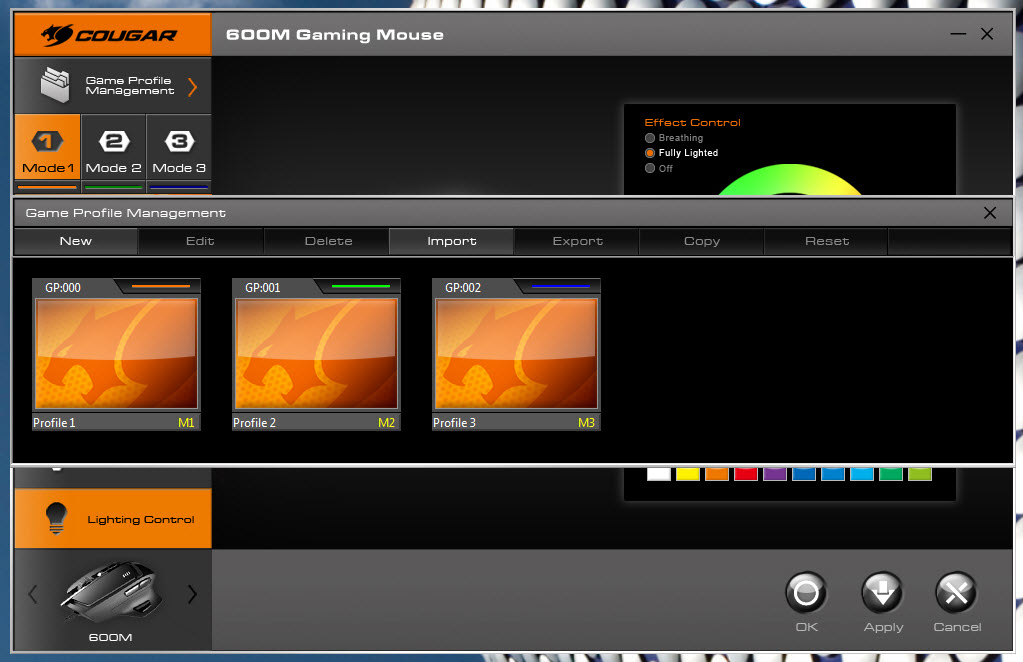Screen dimensions: 1023x662
Task: Pick the yellow color swatch
Action: [688, 474]
